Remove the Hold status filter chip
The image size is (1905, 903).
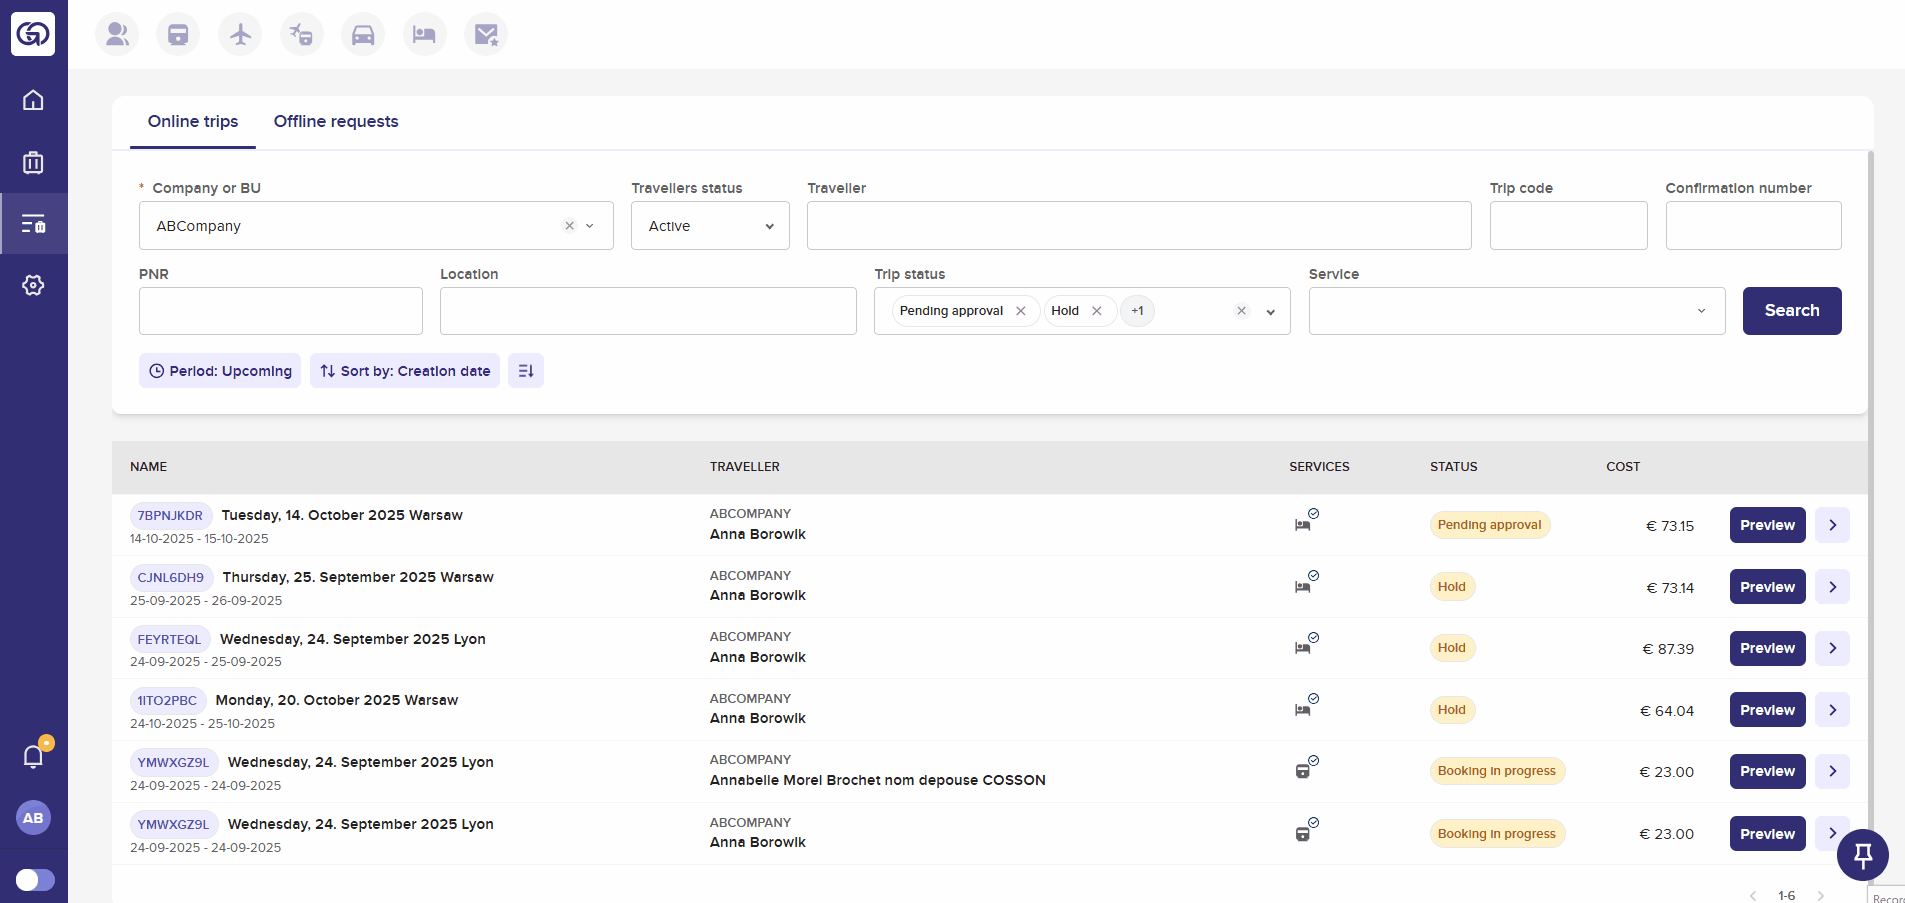[1097, 311]
